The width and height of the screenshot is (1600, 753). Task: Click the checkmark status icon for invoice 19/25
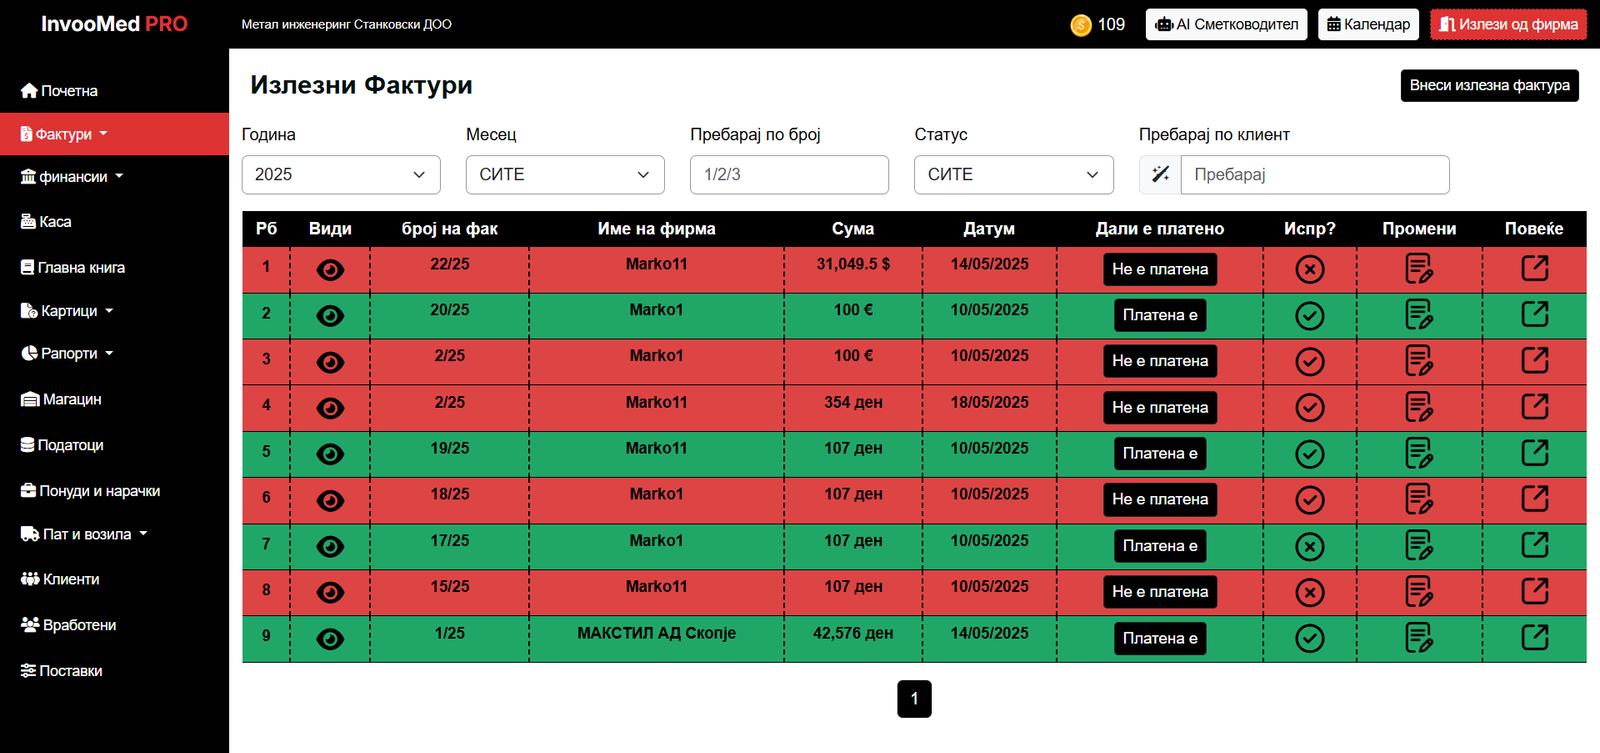click(1309, 454)
